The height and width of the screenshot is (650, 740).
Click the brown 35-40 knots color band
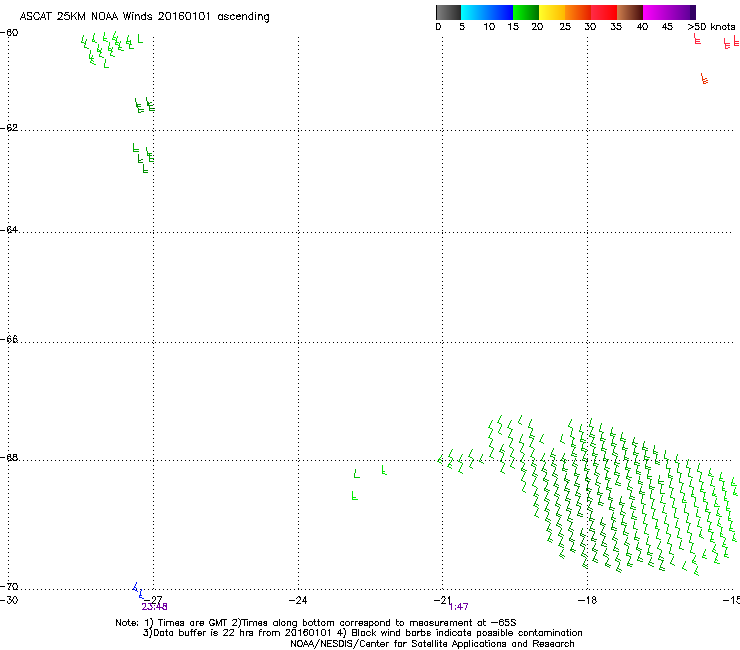pos(630,12)
